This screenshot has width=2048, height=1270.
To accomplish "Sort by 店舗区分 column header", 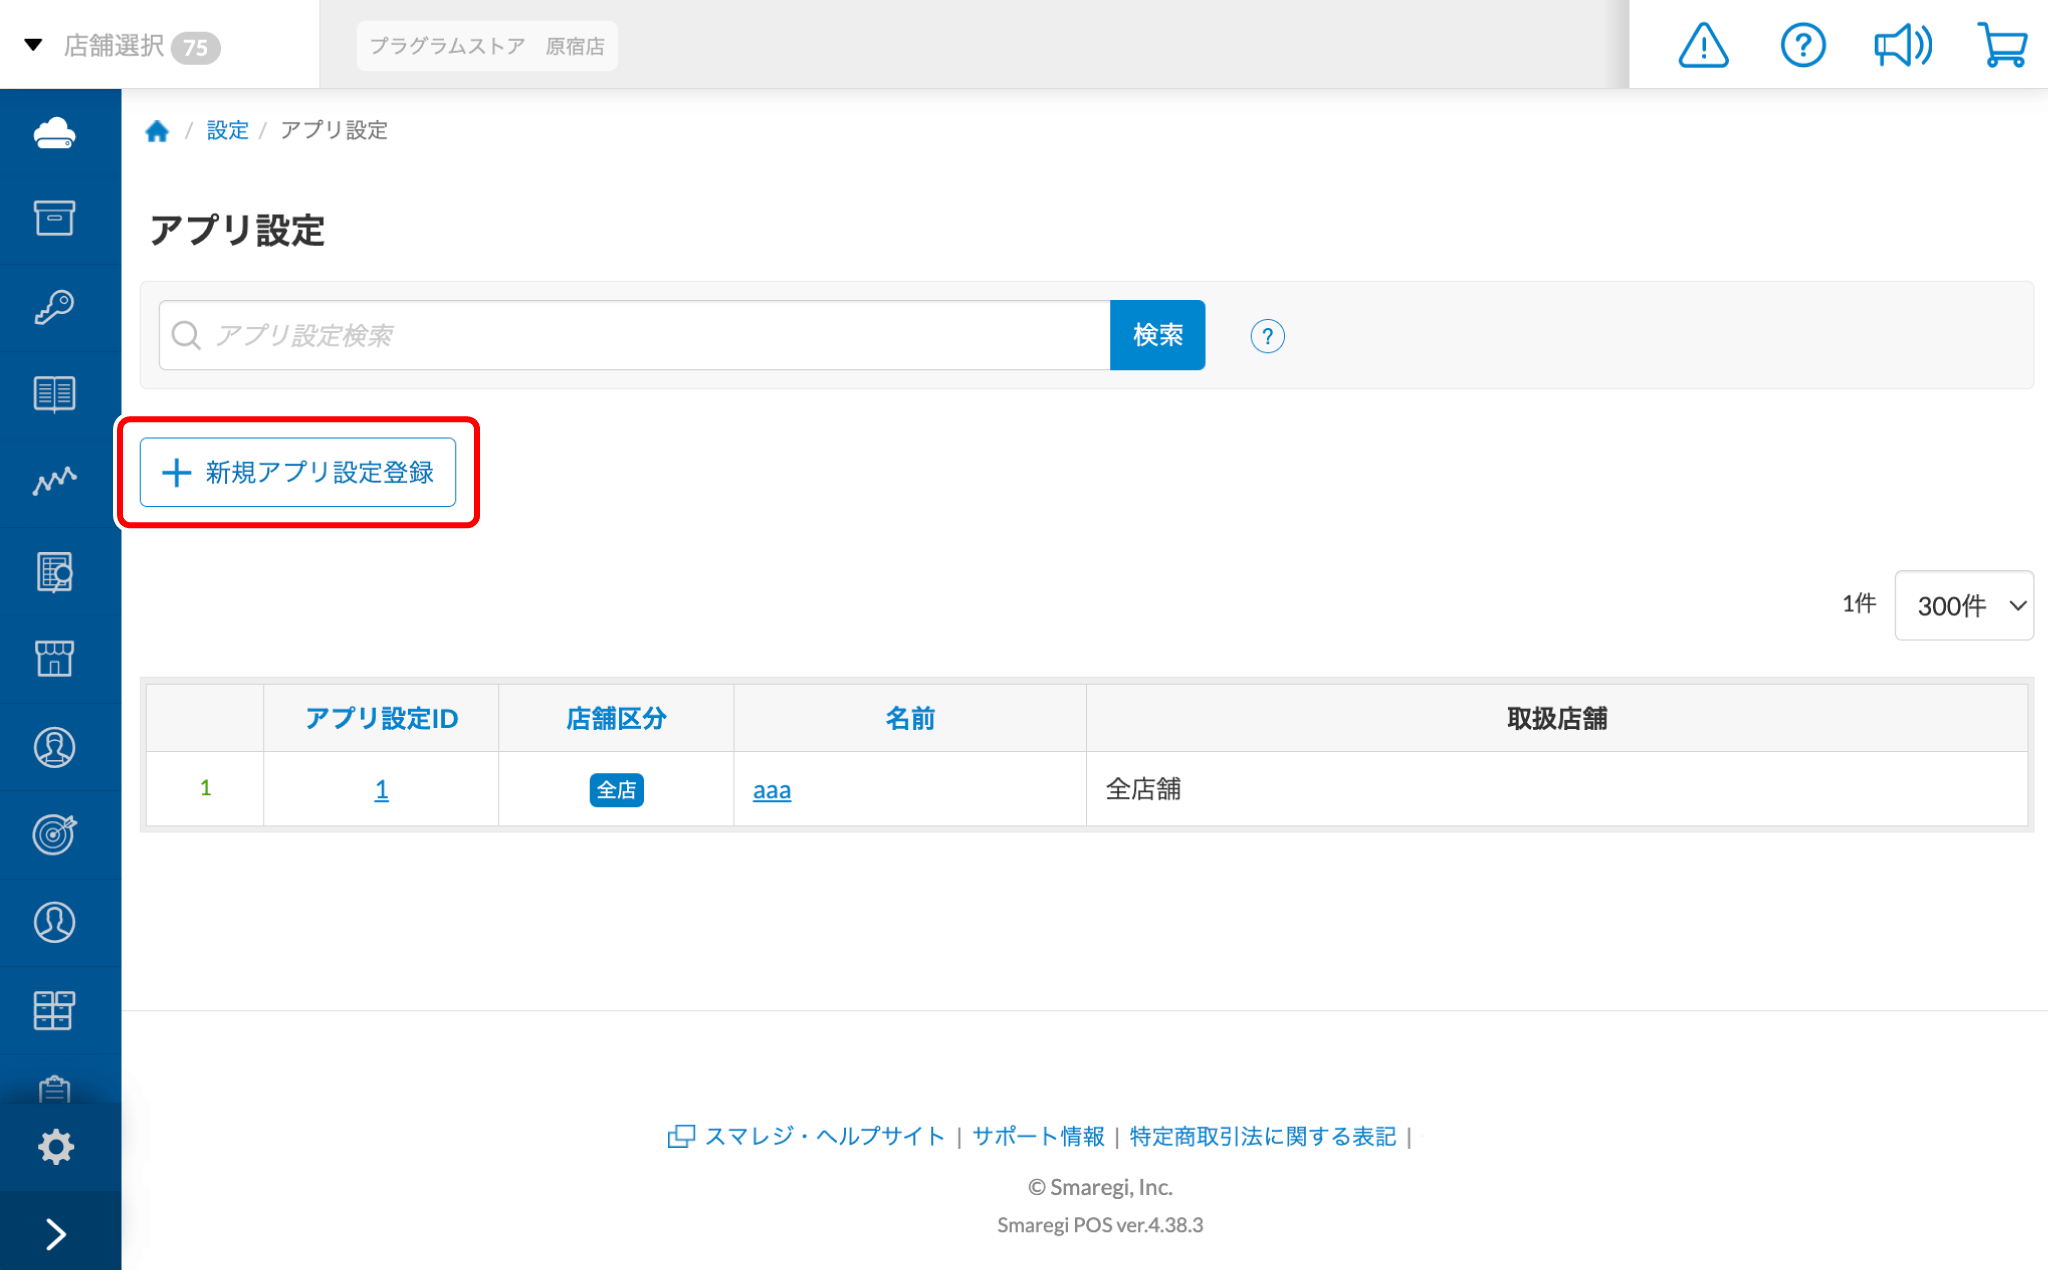I will pyautogui.click(x=616, y=718).
